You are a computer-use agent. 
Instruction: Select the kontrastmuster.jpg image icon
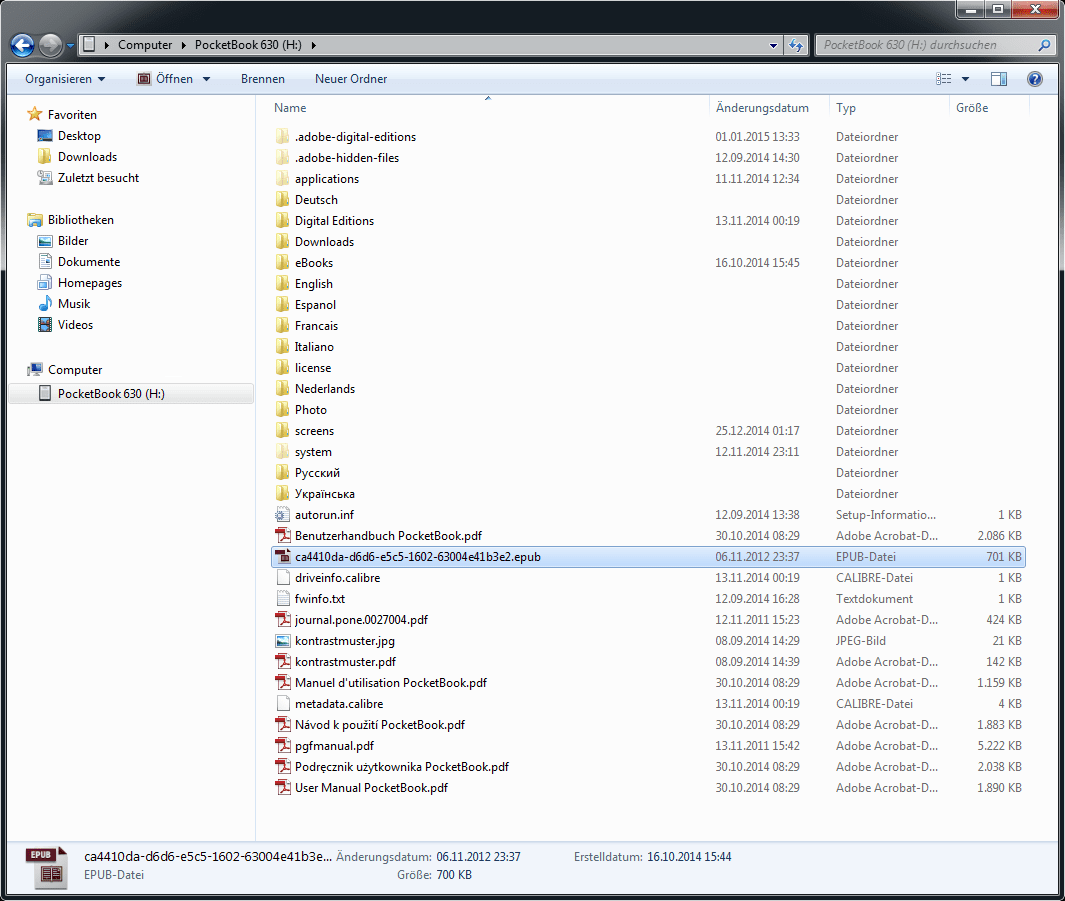point(283,641)
